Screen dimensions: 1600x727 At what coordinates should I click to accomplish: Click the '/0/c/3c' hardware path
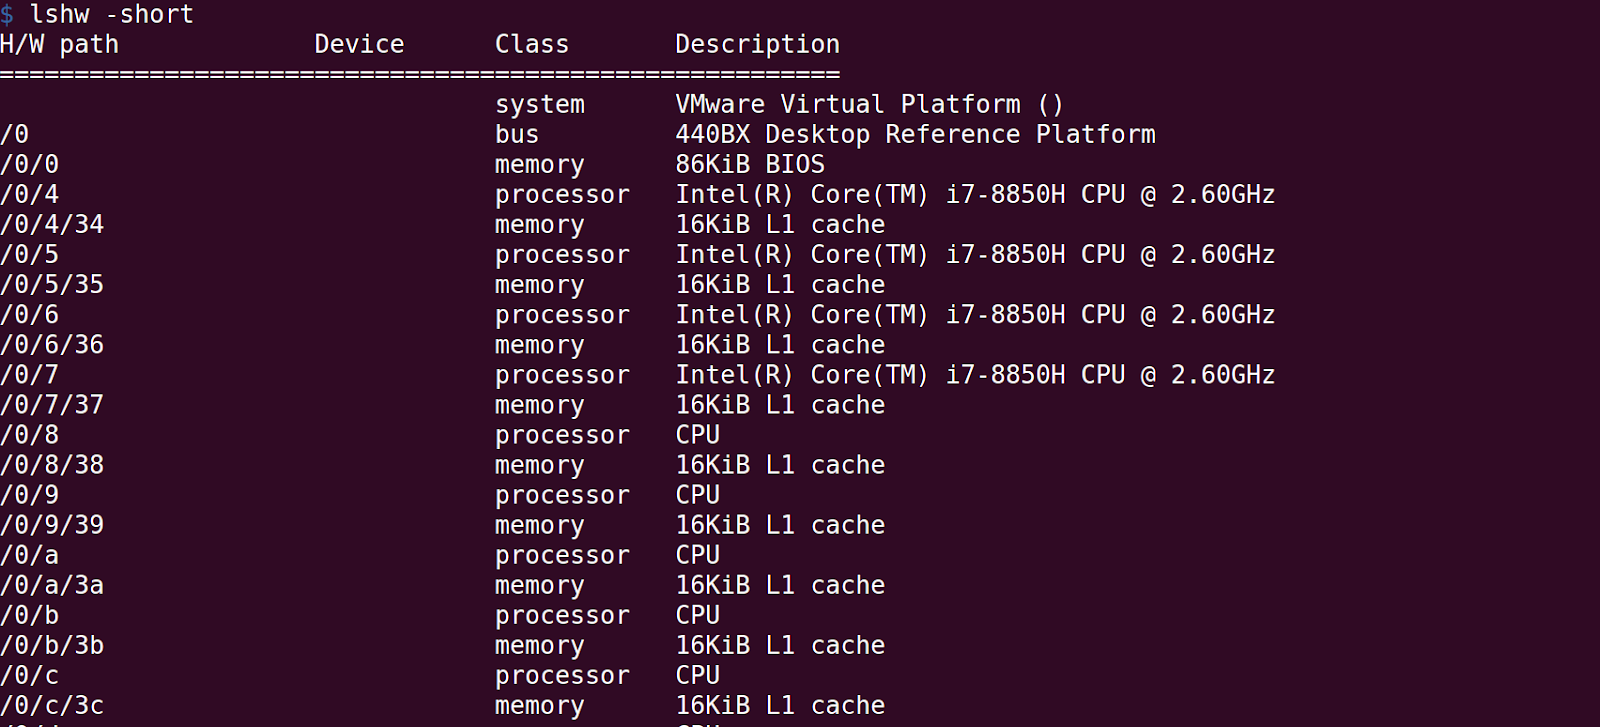[52, 705]
